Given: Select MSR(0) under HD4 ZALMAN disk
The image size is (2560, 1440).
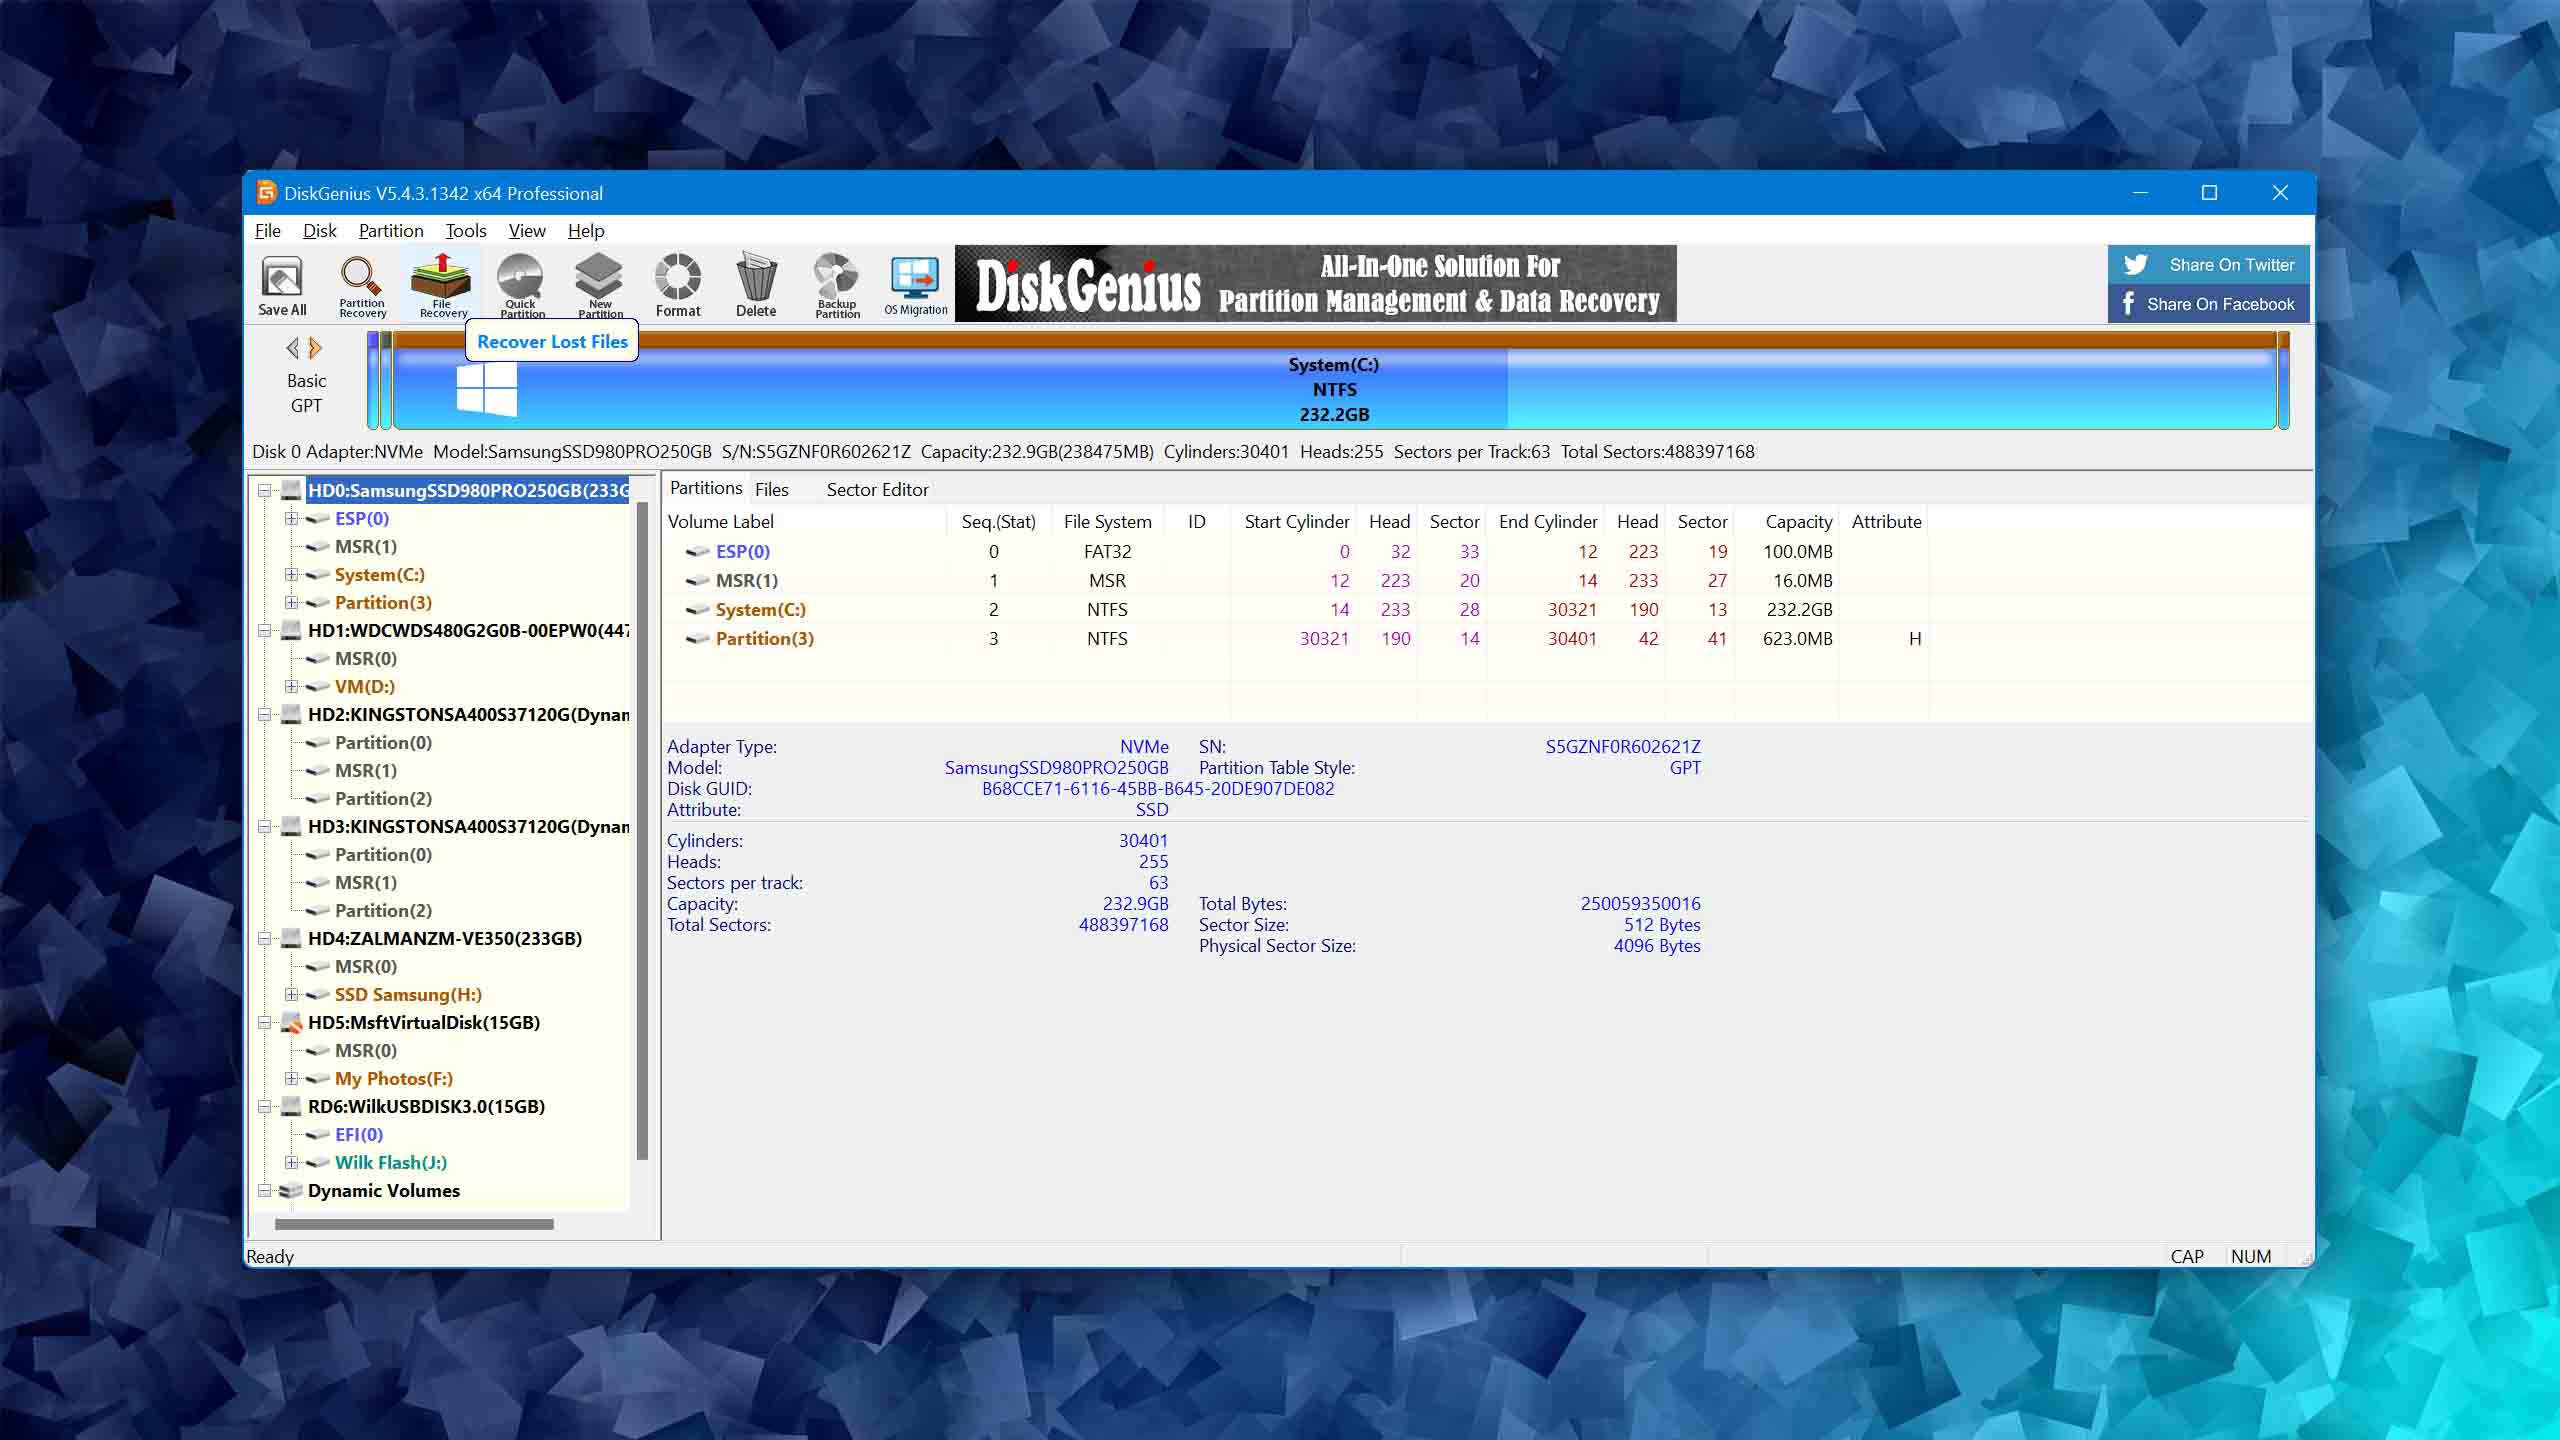Looking at the screenshot, I should pos(366,966).
